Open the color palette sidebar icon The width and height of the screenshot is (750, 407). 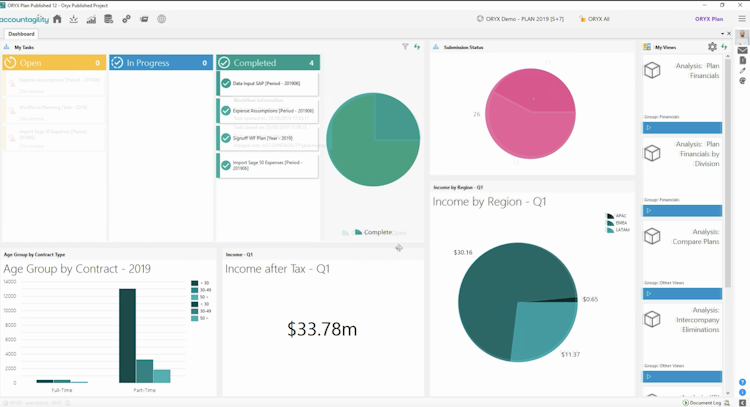742,81
